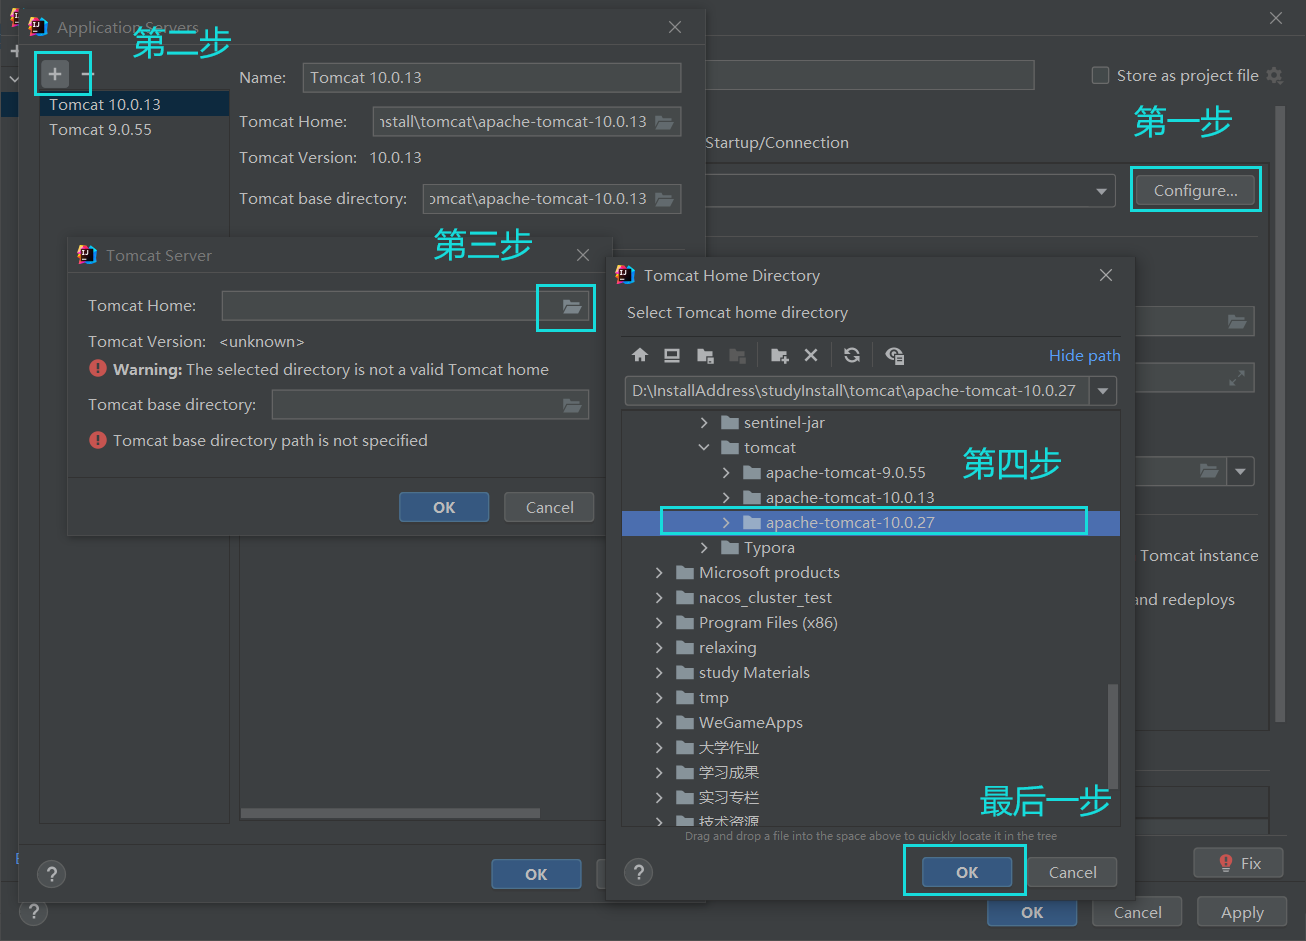Open help in Application Servers dialog
The height and width of the screenshot is (941, 1306).
[x=51, y=874]
